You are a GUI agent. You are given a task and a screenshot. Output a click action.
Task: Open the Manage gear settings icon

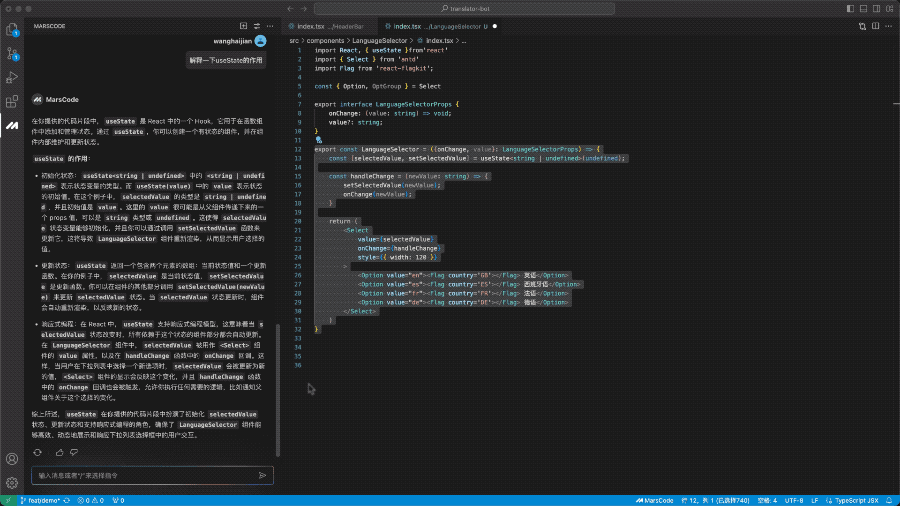tap(12, 482)
